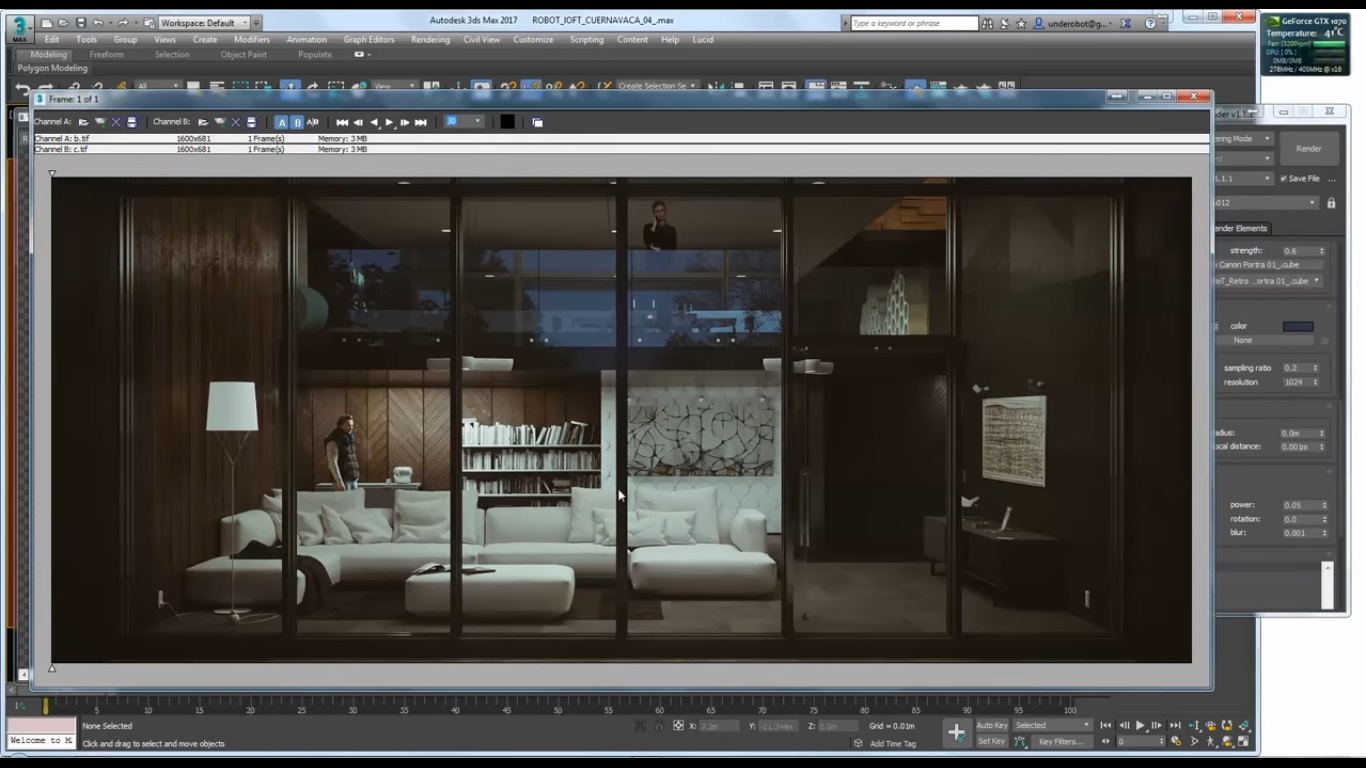
Task: Open Channel A file browse icon
Action: click(x=84, y=122)
